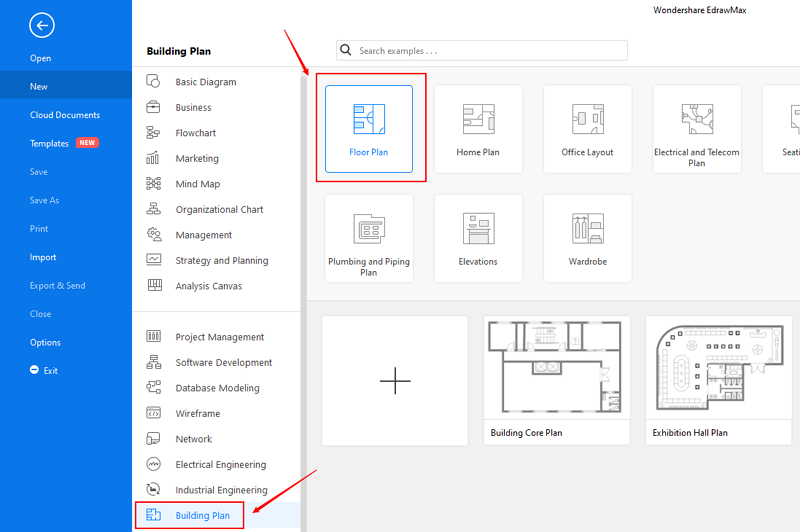Click the Business briefcase icon
This screenshot has width=800, height=532.
coord(153,107)
